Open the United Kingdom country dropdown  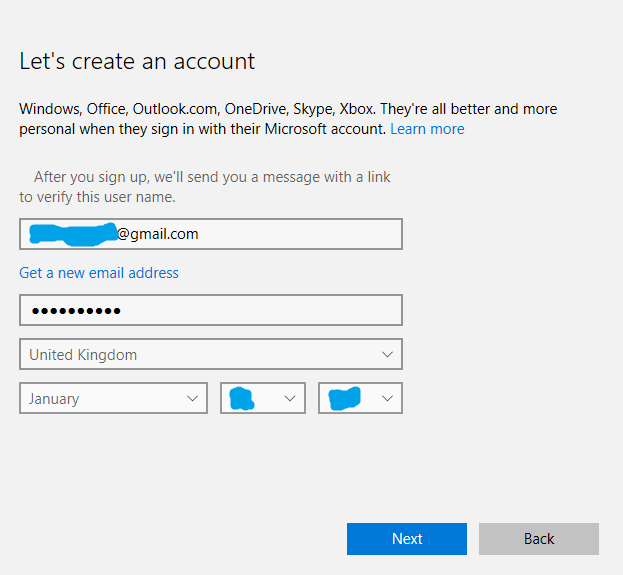pos(211,354)
